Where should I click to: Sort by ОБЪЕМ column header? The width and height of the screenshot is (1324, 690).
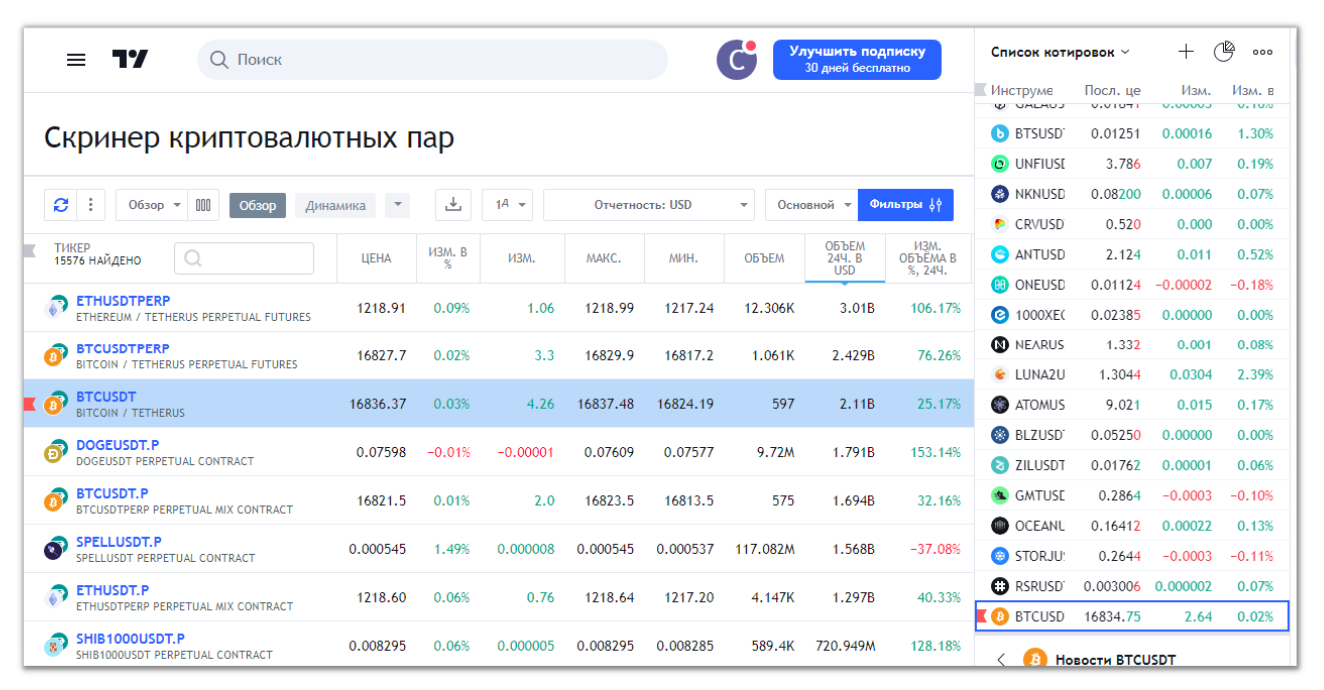pyautogui.click(x=764, y=258)
